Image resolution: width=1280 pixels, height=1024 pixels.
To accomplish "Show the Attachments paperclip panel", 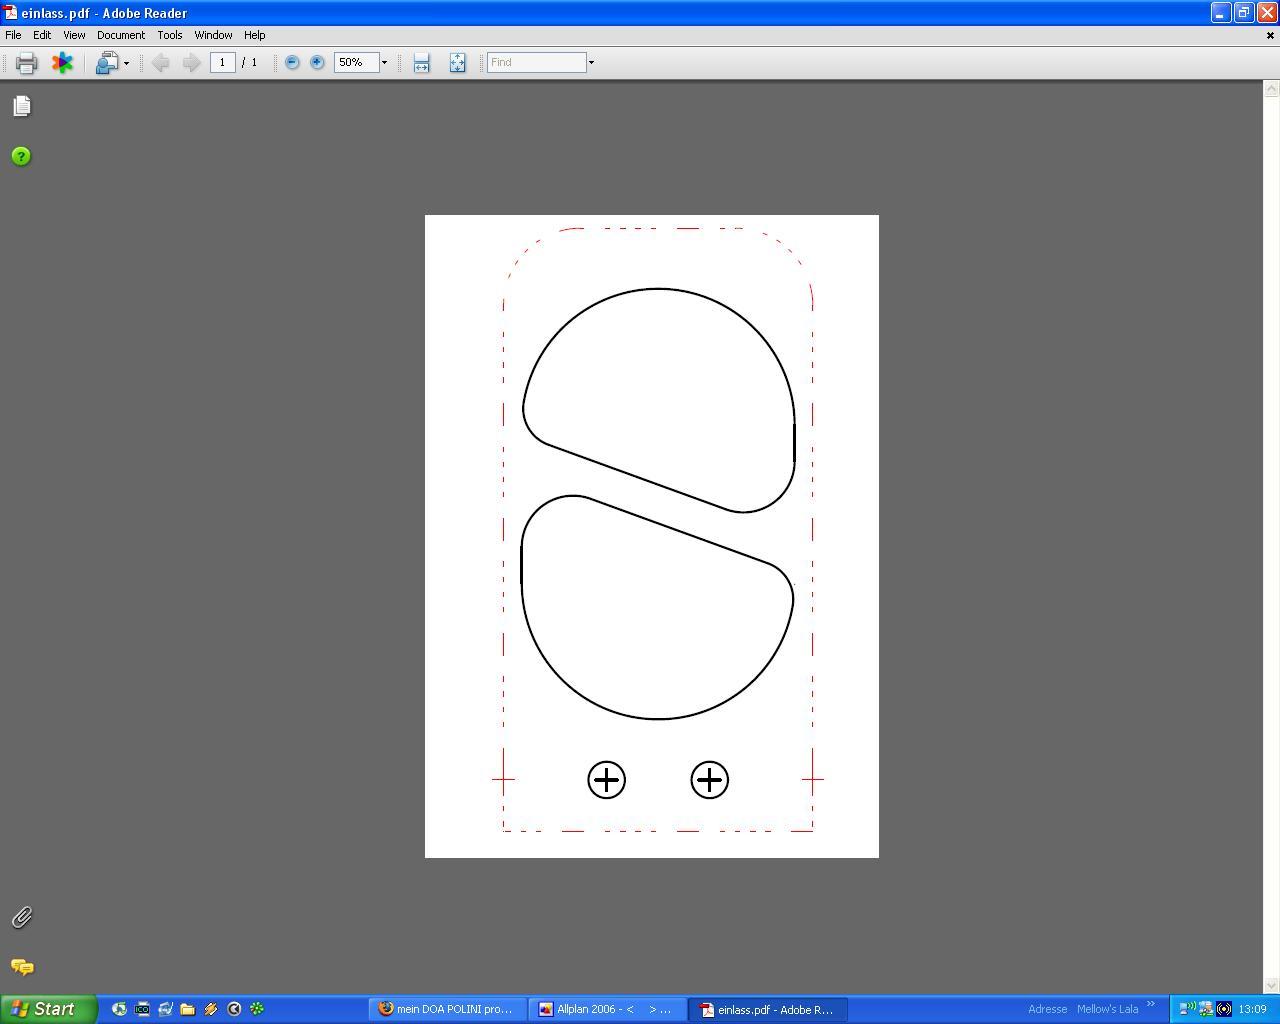I will (x=21, y=917).
